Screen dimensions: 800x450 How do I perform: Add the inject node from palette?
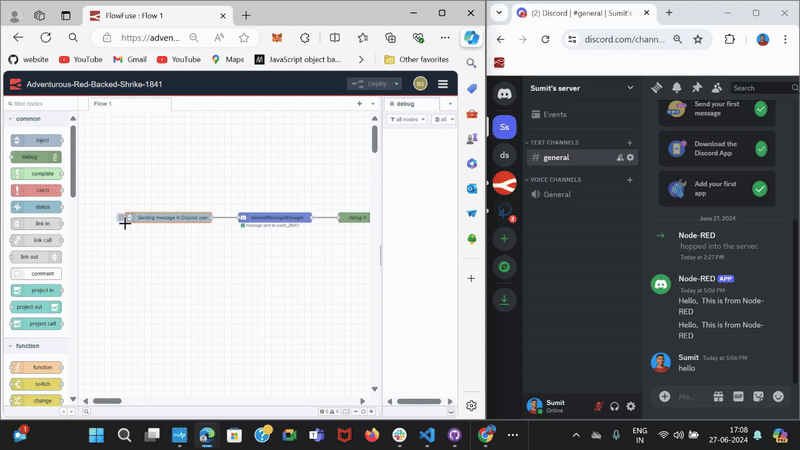pyautogui.click(x=37, y=140)
